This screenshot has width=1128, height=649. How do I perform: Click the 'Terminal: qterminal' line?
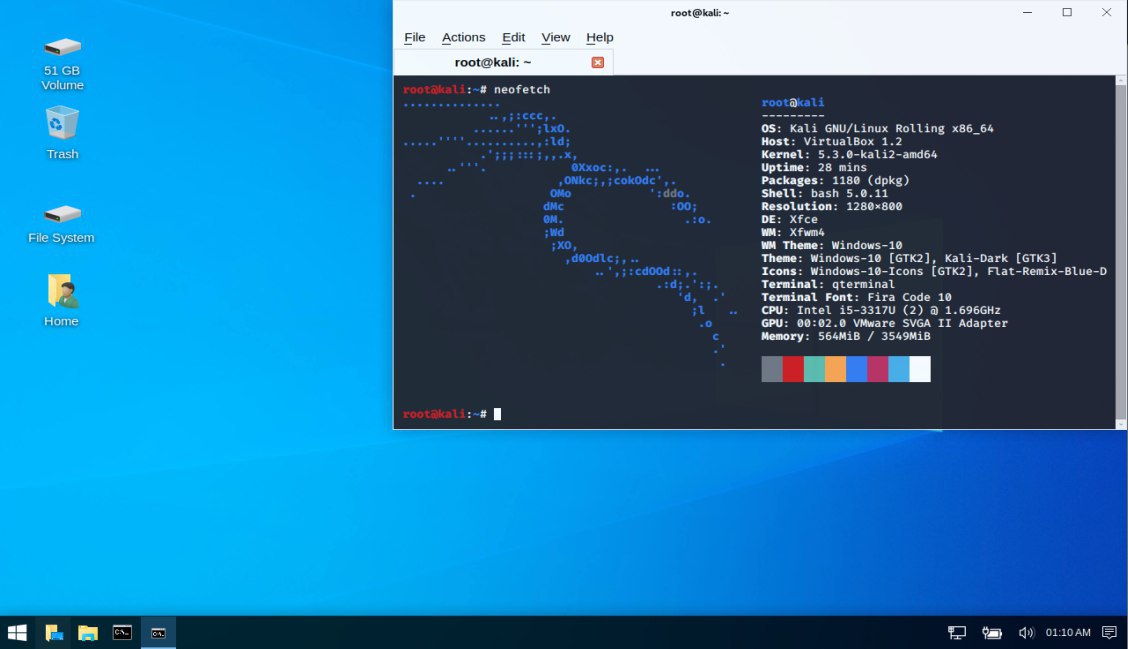tap(828, 284)
